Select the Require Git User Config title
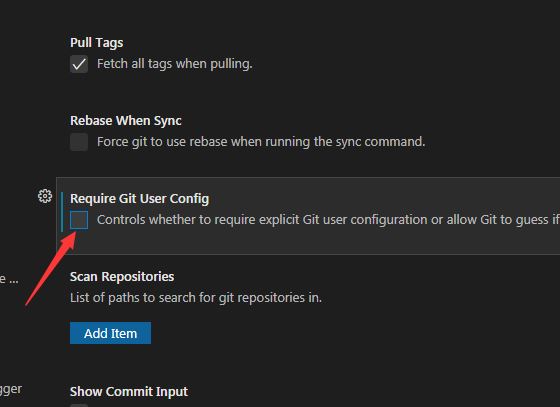 click(x=140, y=199)
